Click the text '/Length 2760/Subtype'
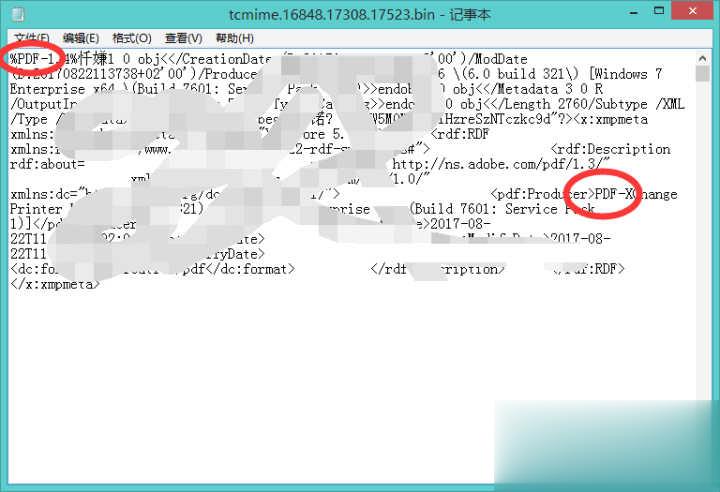 point(575,104)
